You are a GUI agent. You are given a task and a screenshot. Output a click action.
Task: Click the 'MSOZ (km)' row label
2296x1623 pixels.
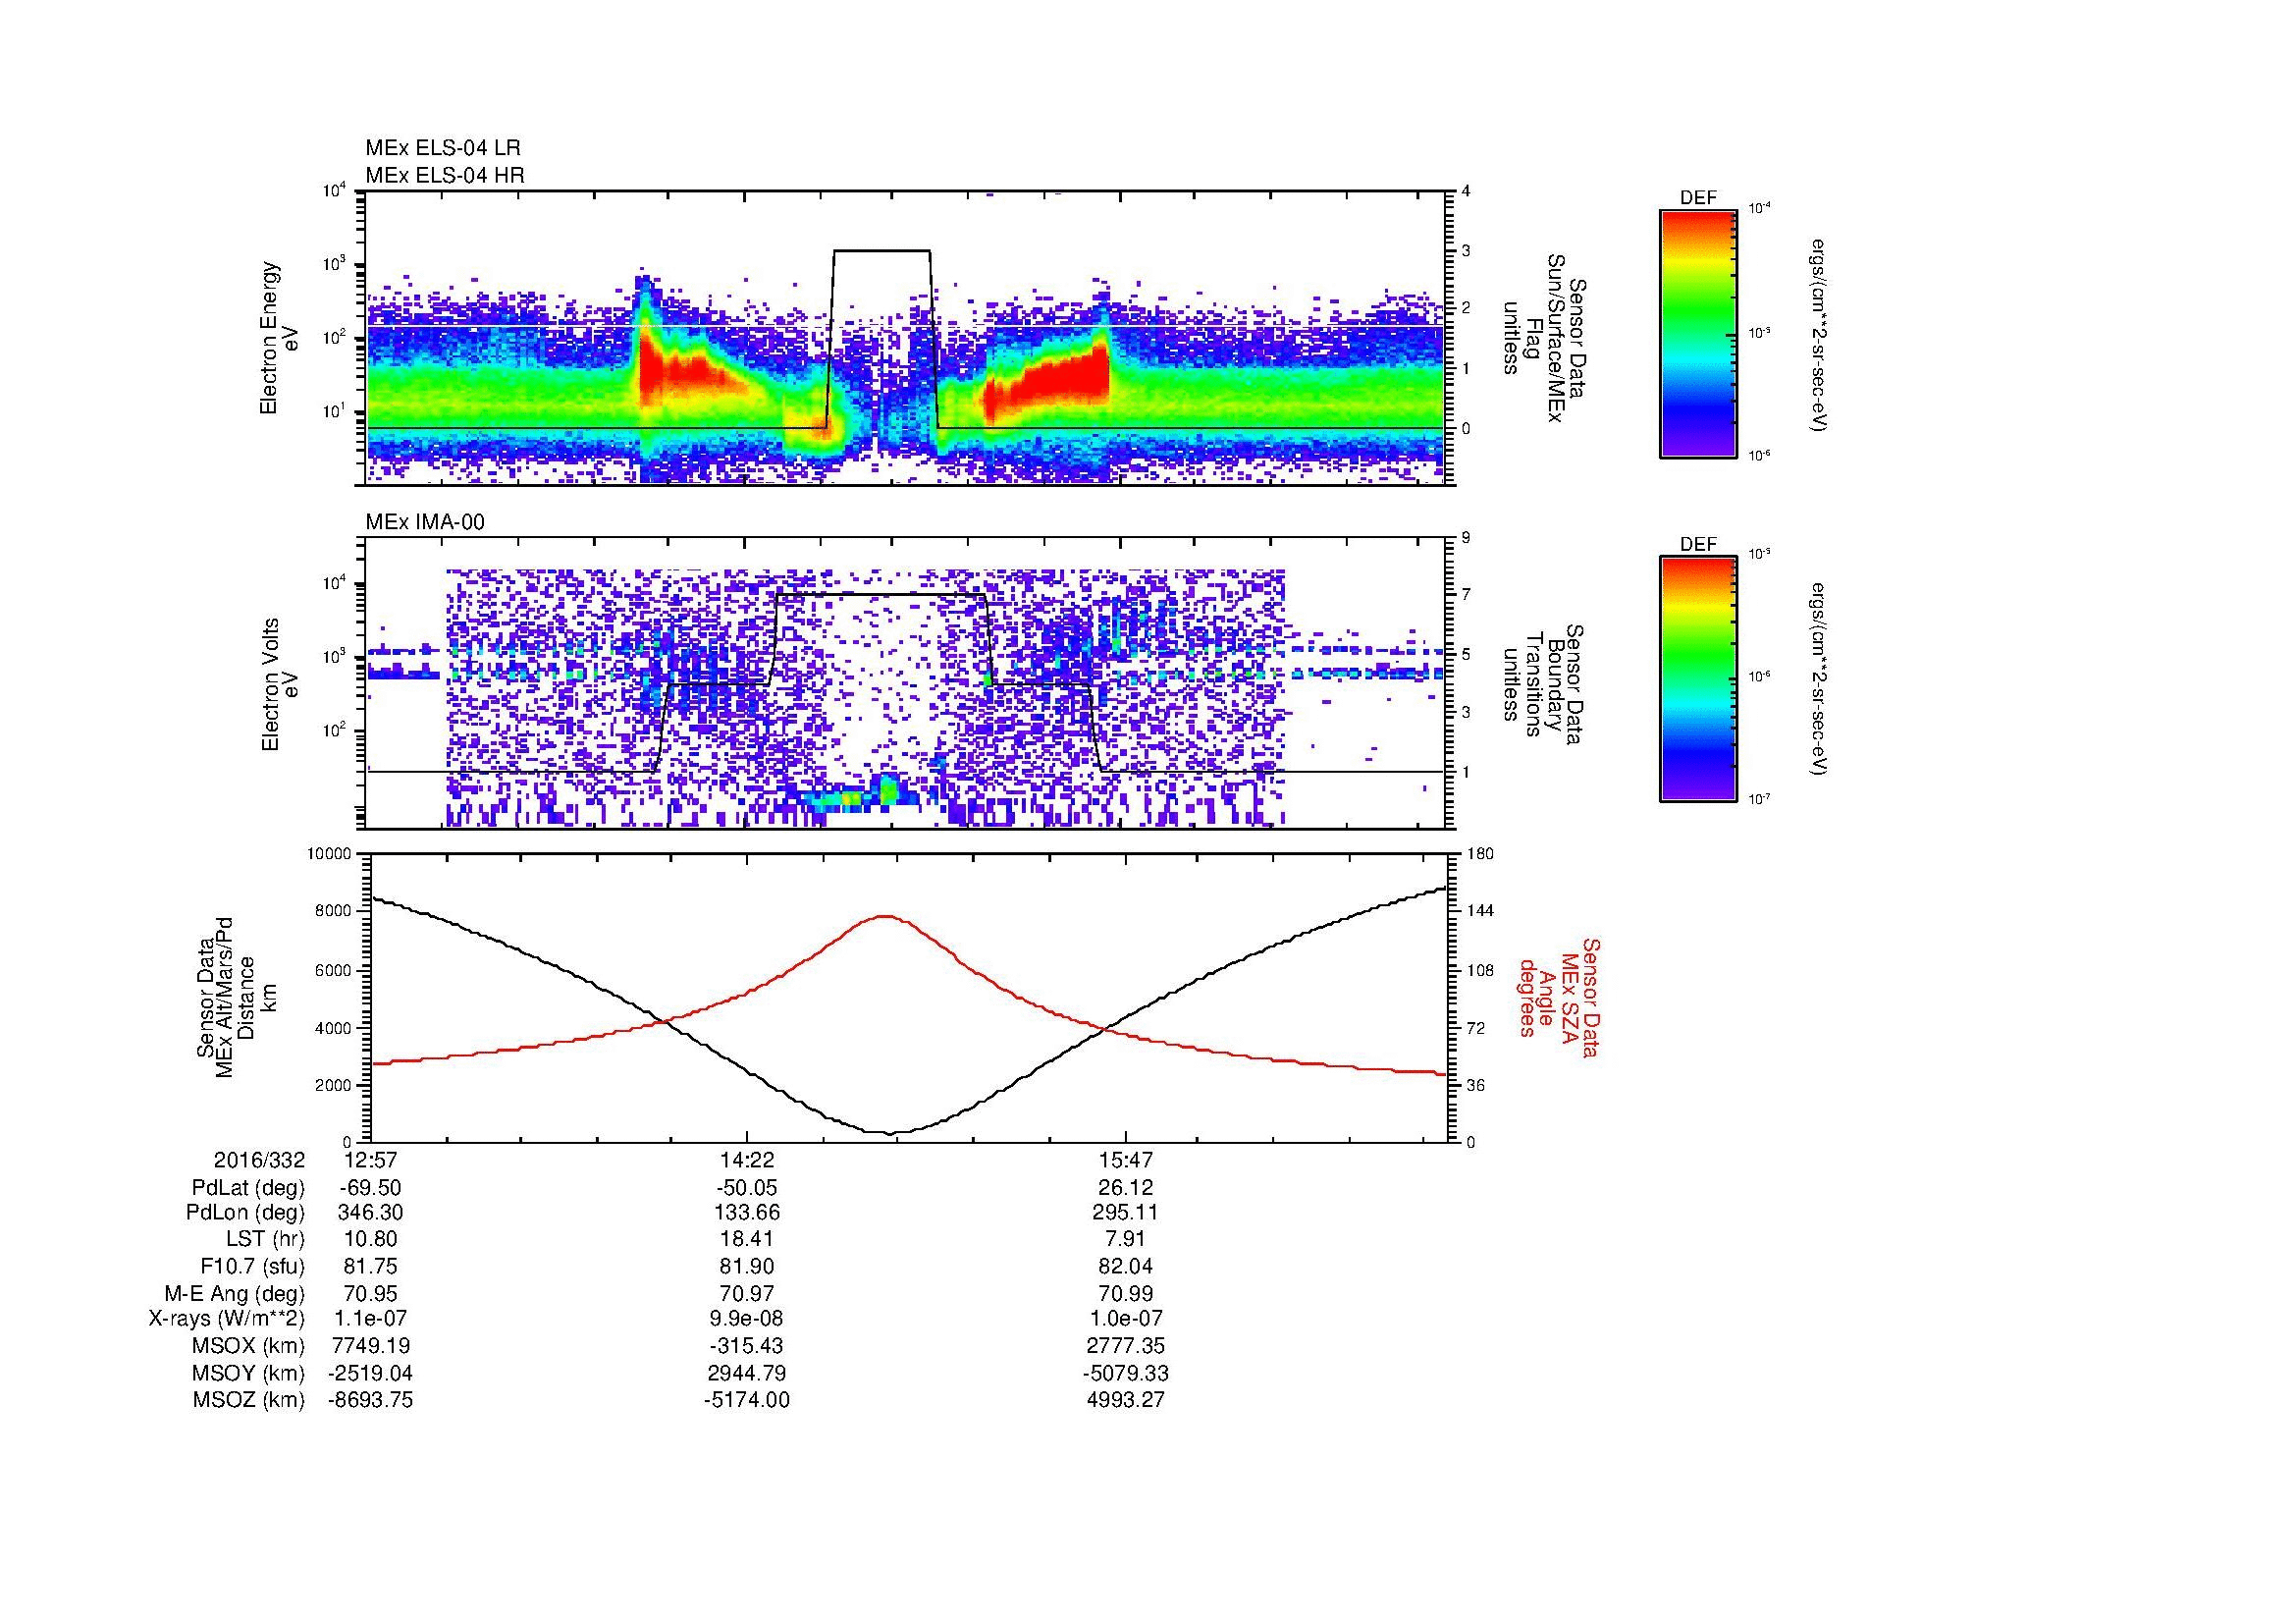(x=248, y=1400)
